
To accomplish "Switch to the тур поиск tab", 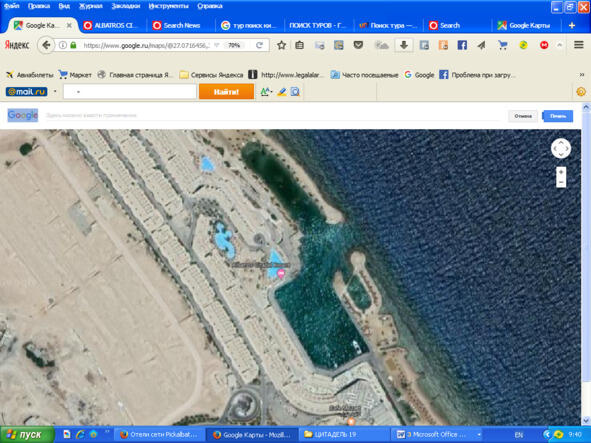I will pos(249,25).
